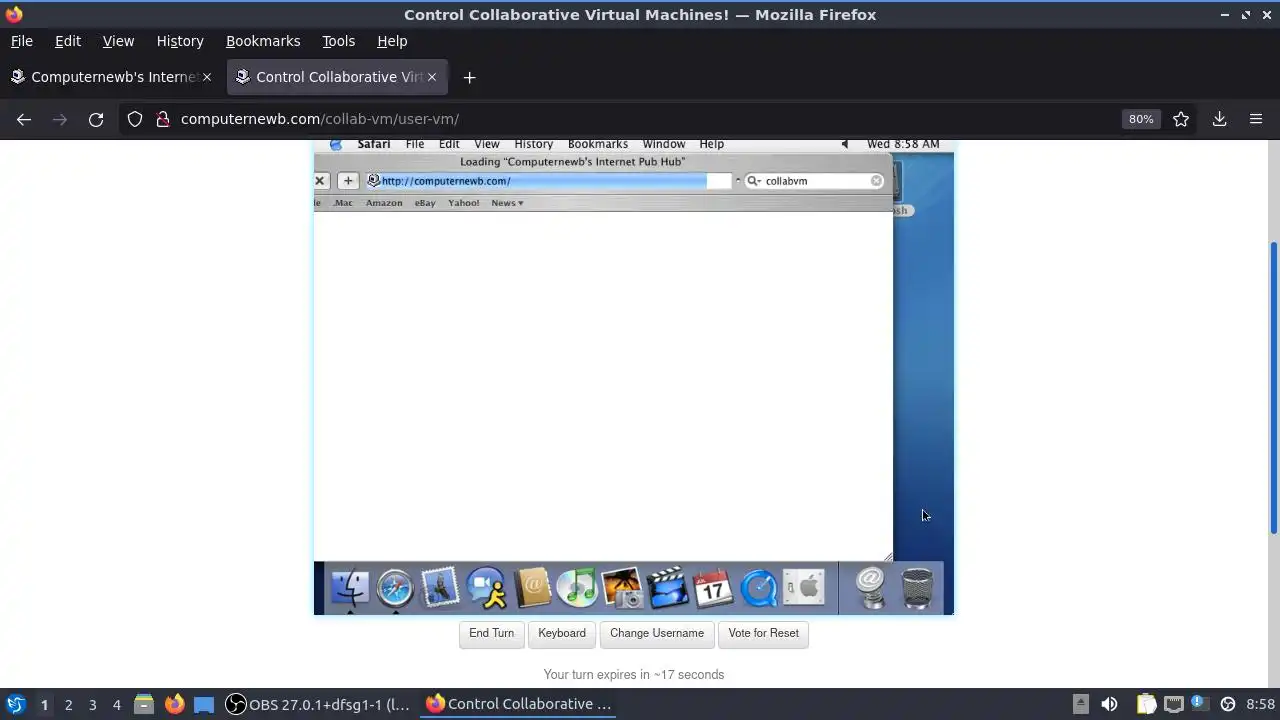Switch to workspace 2 on taskbar

click(68, 704)
